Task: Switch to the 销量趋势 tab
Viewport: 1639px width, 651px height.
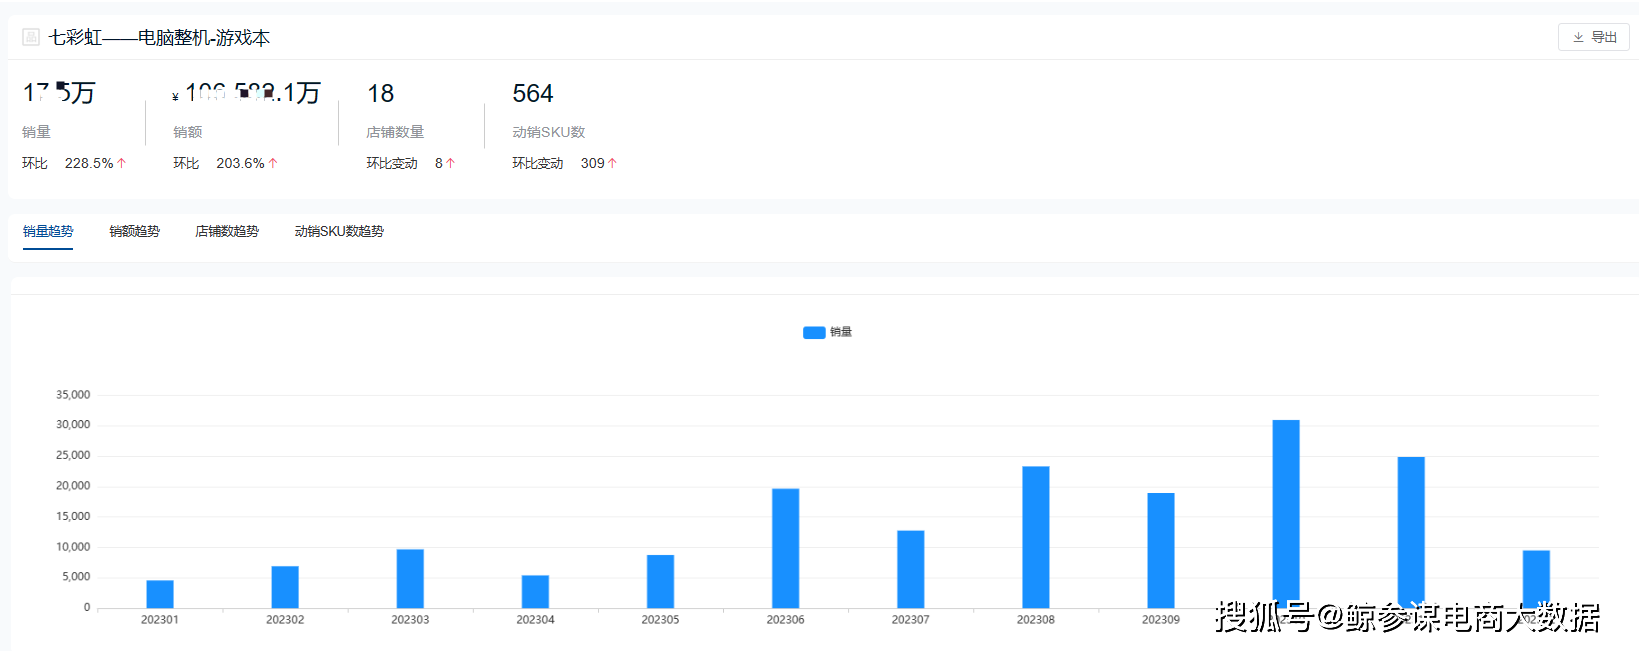Action: pos(48,231)
